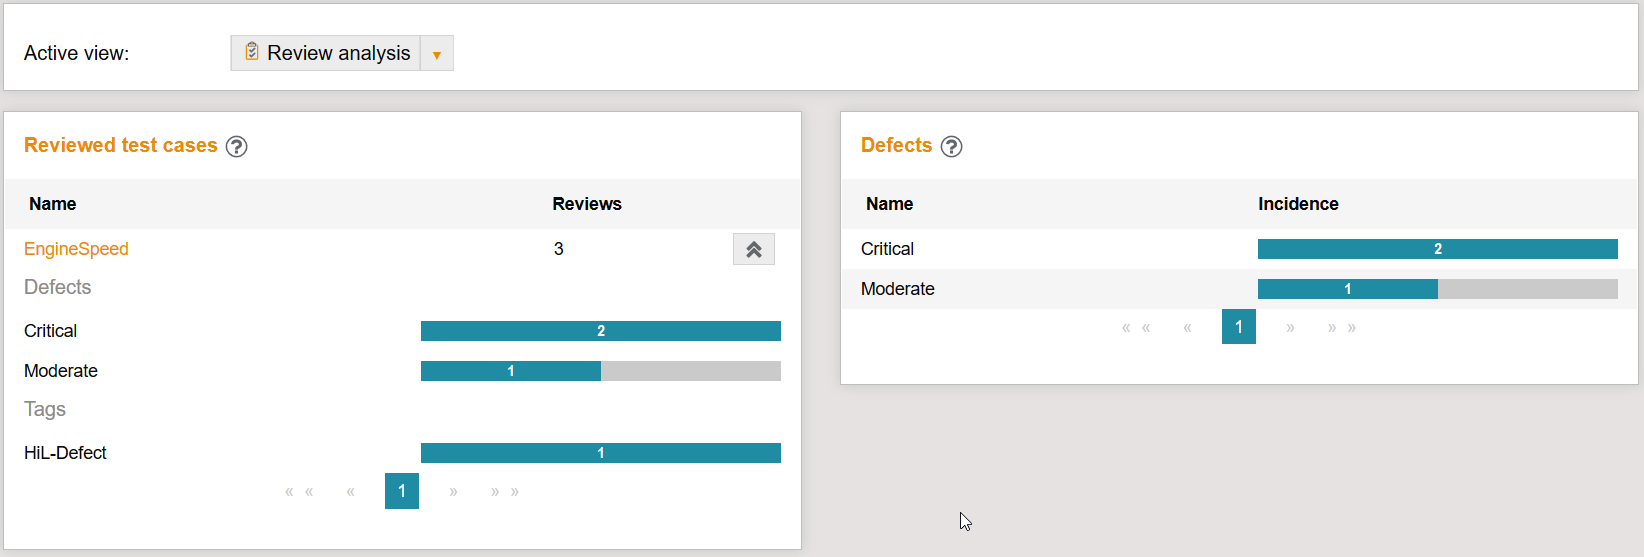Click help icon next to Defects title
The width and height of the screenshot is (1644, 557).
(x=952, y=147)
